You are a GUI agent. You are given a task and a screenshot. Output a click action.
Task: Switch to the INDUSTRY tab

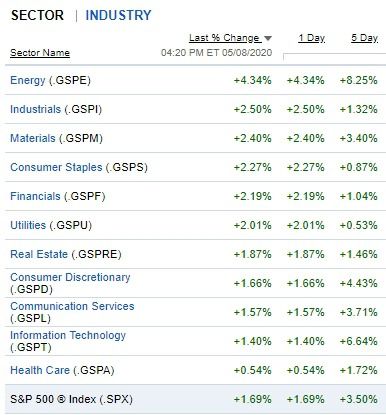point(118,15)
